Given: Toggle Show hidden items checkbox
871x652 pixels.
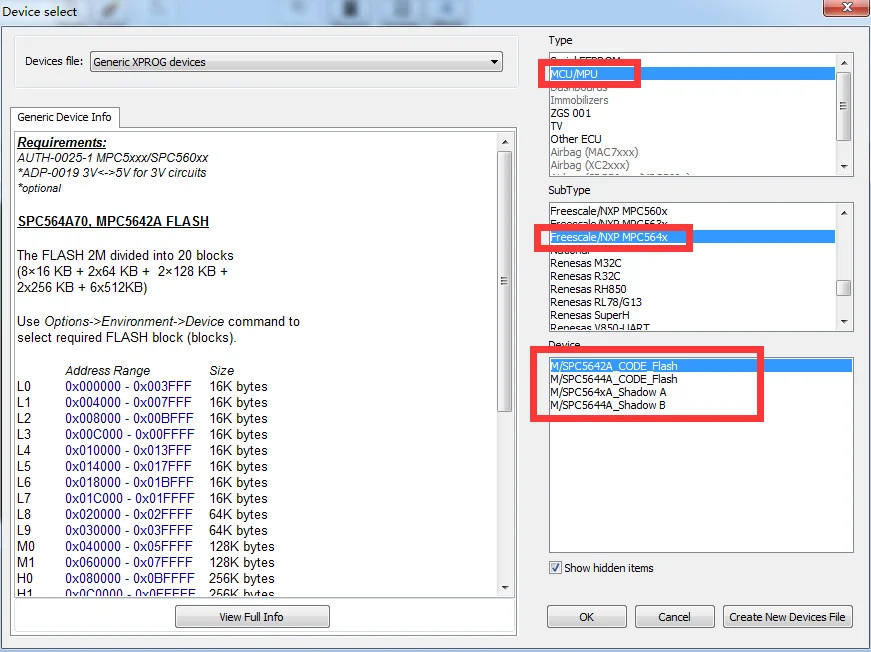Looking at the screenshot, I should click(x=555, y=568).
